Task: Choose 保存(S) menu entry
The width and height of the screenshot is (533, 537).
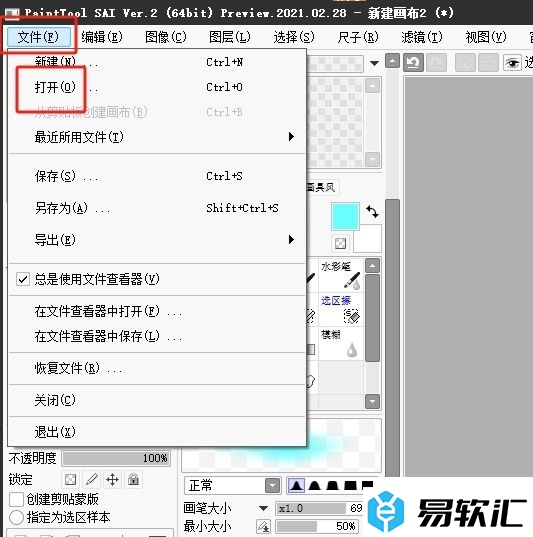Action: coord(157,176)
